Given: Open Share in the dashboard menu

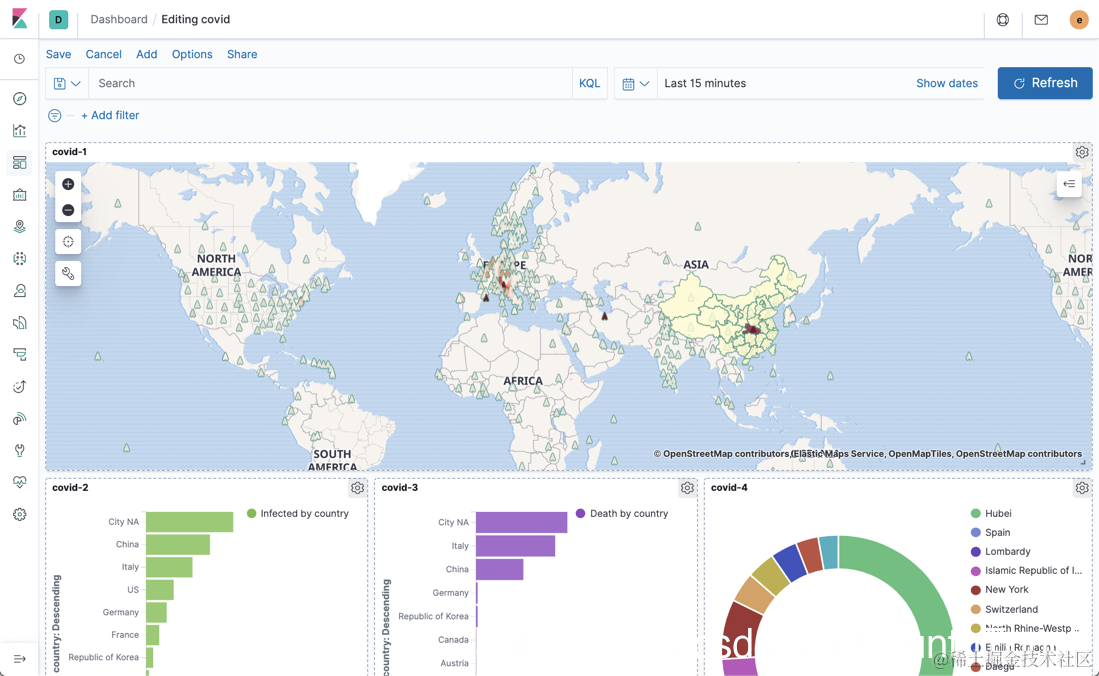Looking at the screenshot, I should pyautogui.click(x=242, y=54).
